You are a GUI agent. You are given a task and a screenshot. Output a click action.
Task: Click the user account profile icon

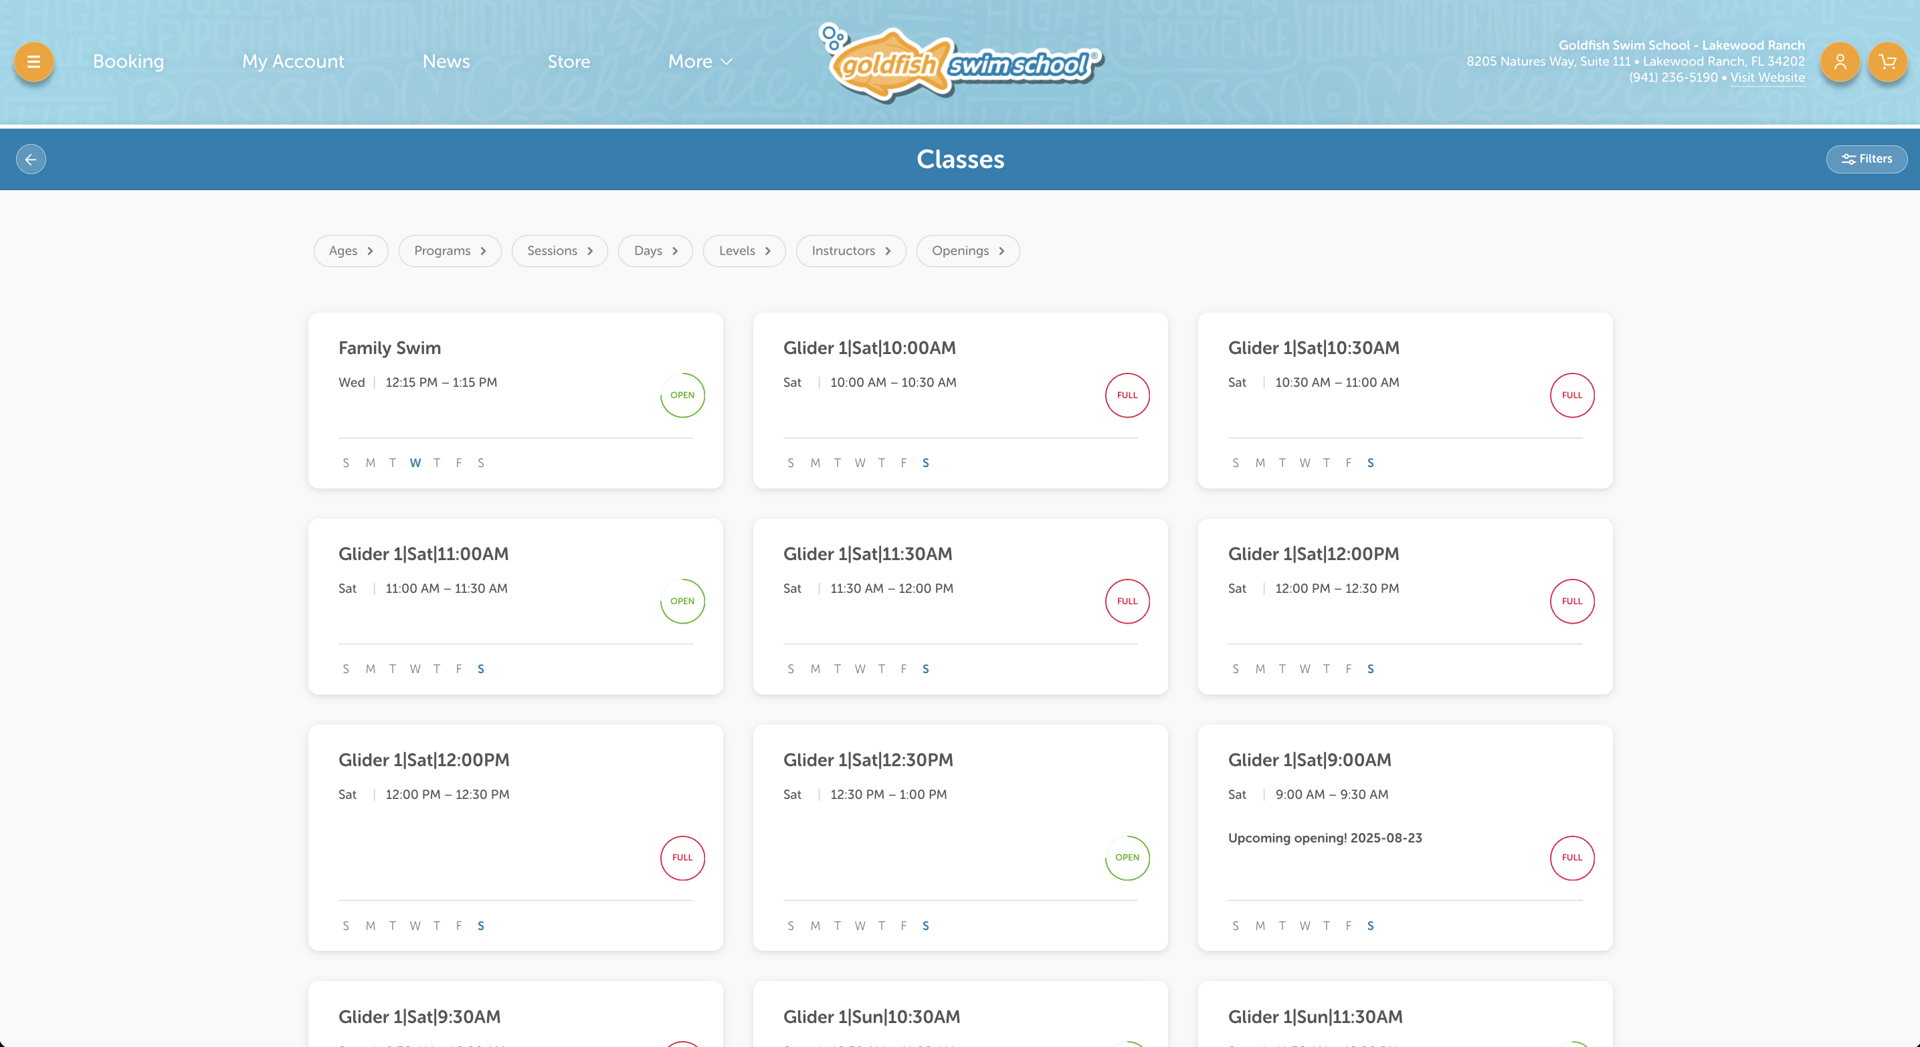point(1840,62)
